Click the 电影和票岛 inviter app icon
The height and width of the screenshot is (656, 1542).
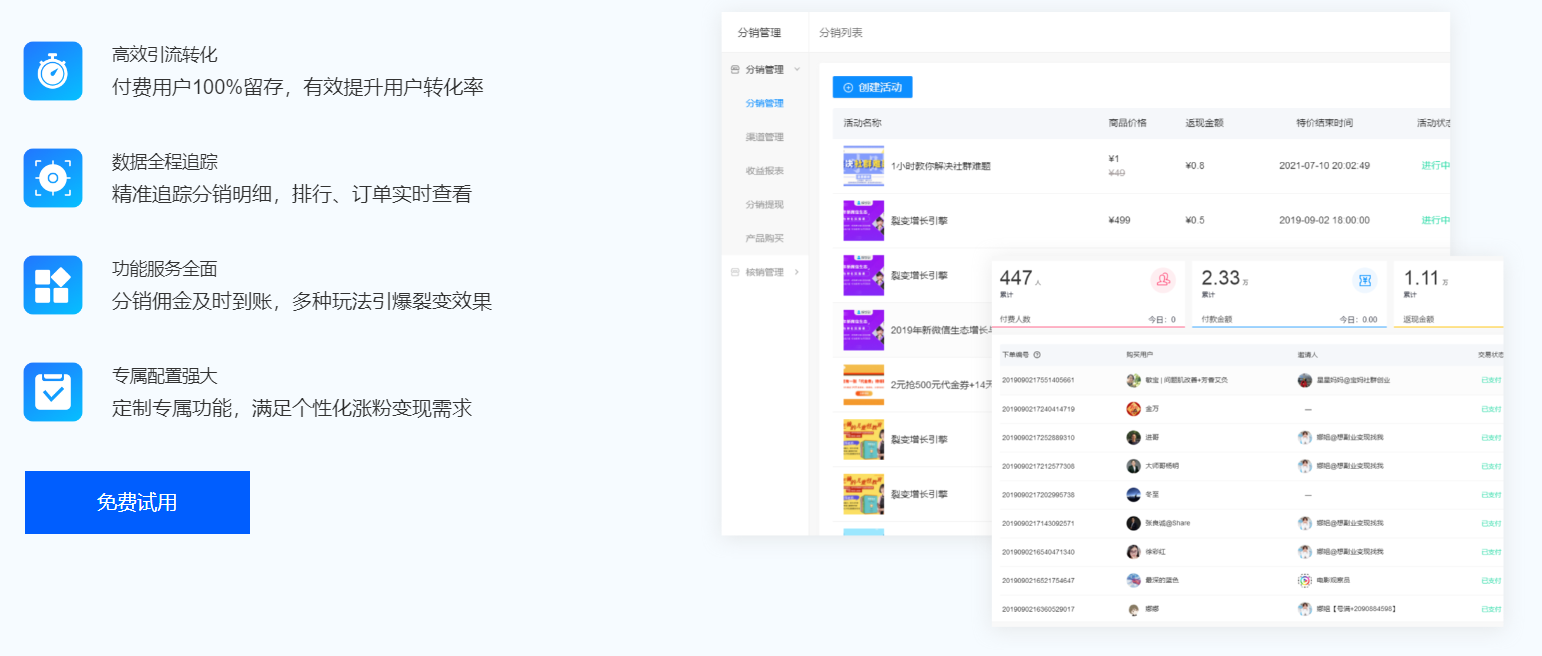[x=1305, y=578]
